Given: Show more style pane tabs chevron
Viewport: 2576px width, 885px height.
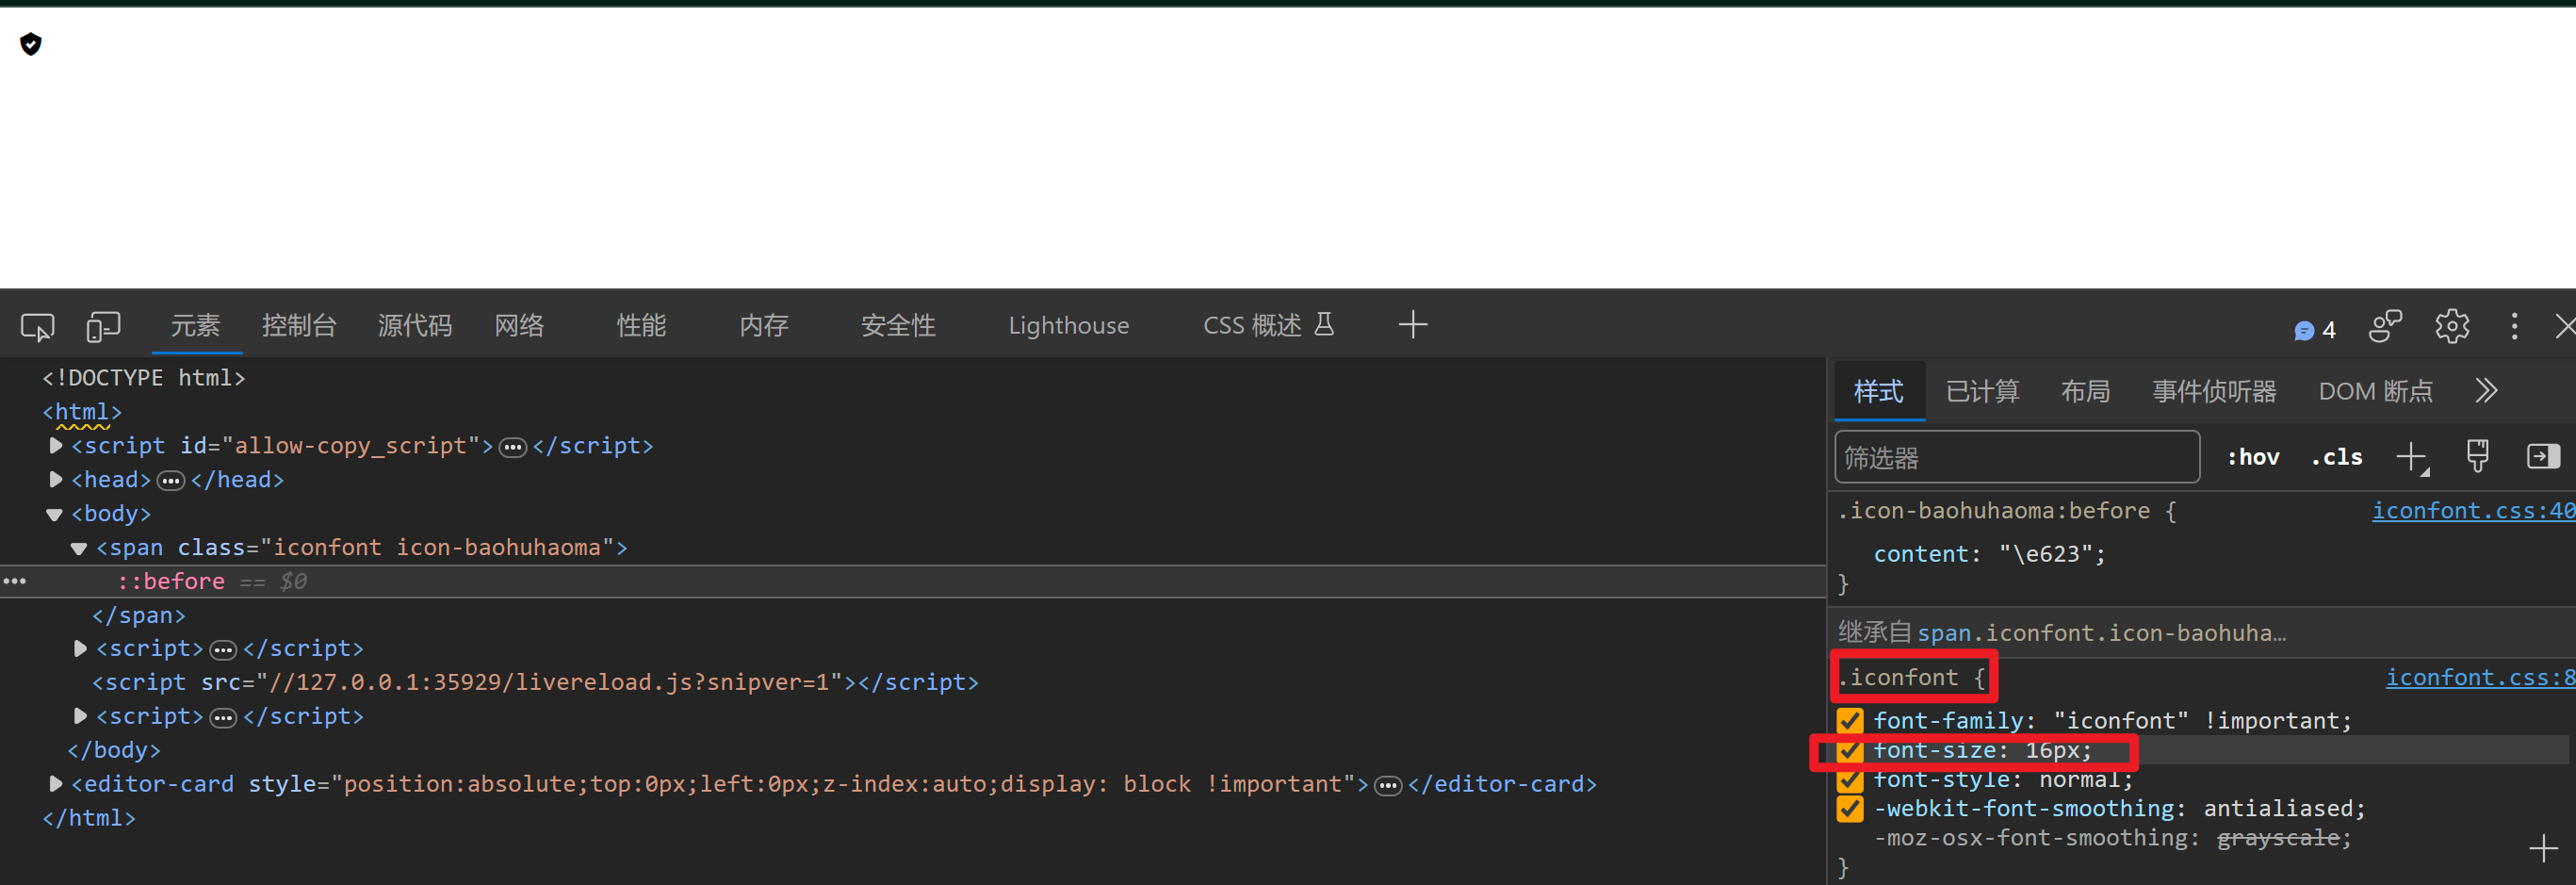Looking at the screenshot, I should (x=2487, y=391).
